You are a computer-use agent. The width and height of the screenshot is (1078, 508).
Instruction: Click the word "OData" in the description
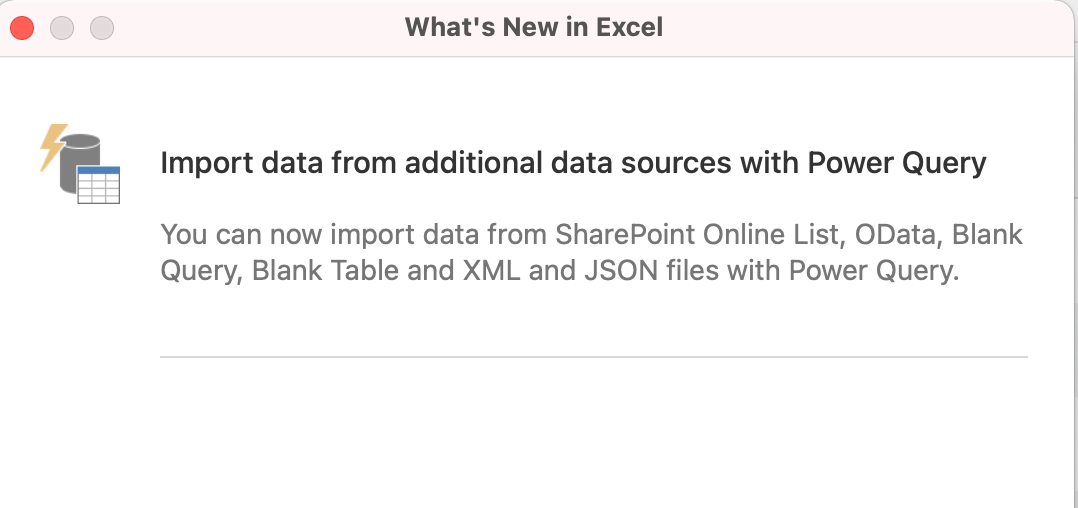click(x=893, y=235)
